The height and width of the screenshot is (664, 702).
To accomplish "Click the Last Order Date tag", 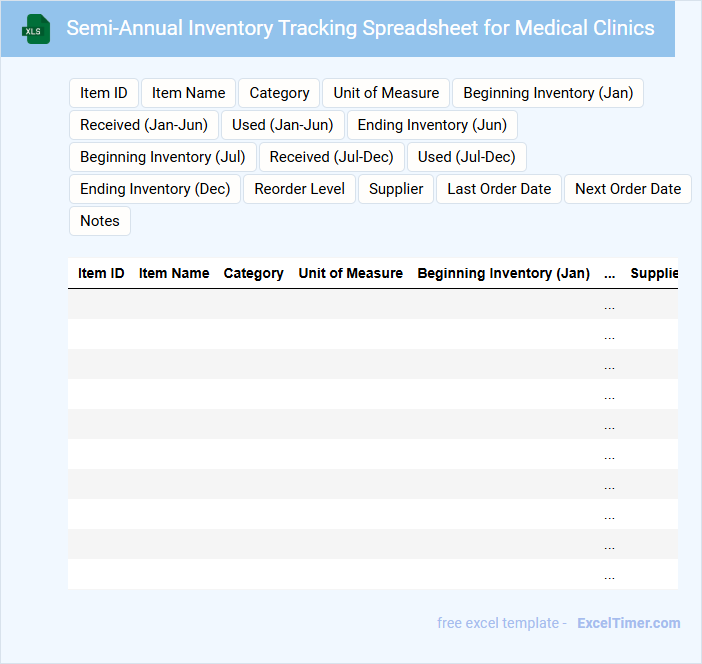I will click(499, 189).
